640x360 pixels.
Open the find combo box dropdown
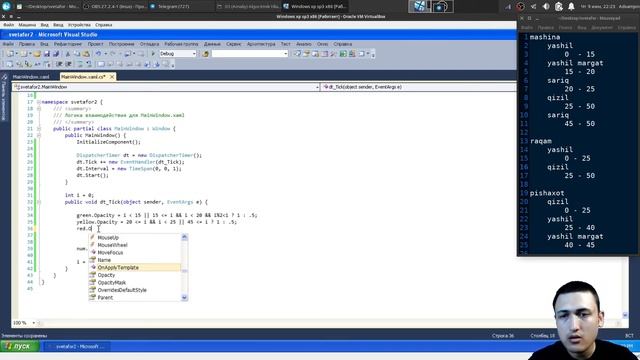tap(286, 54)
